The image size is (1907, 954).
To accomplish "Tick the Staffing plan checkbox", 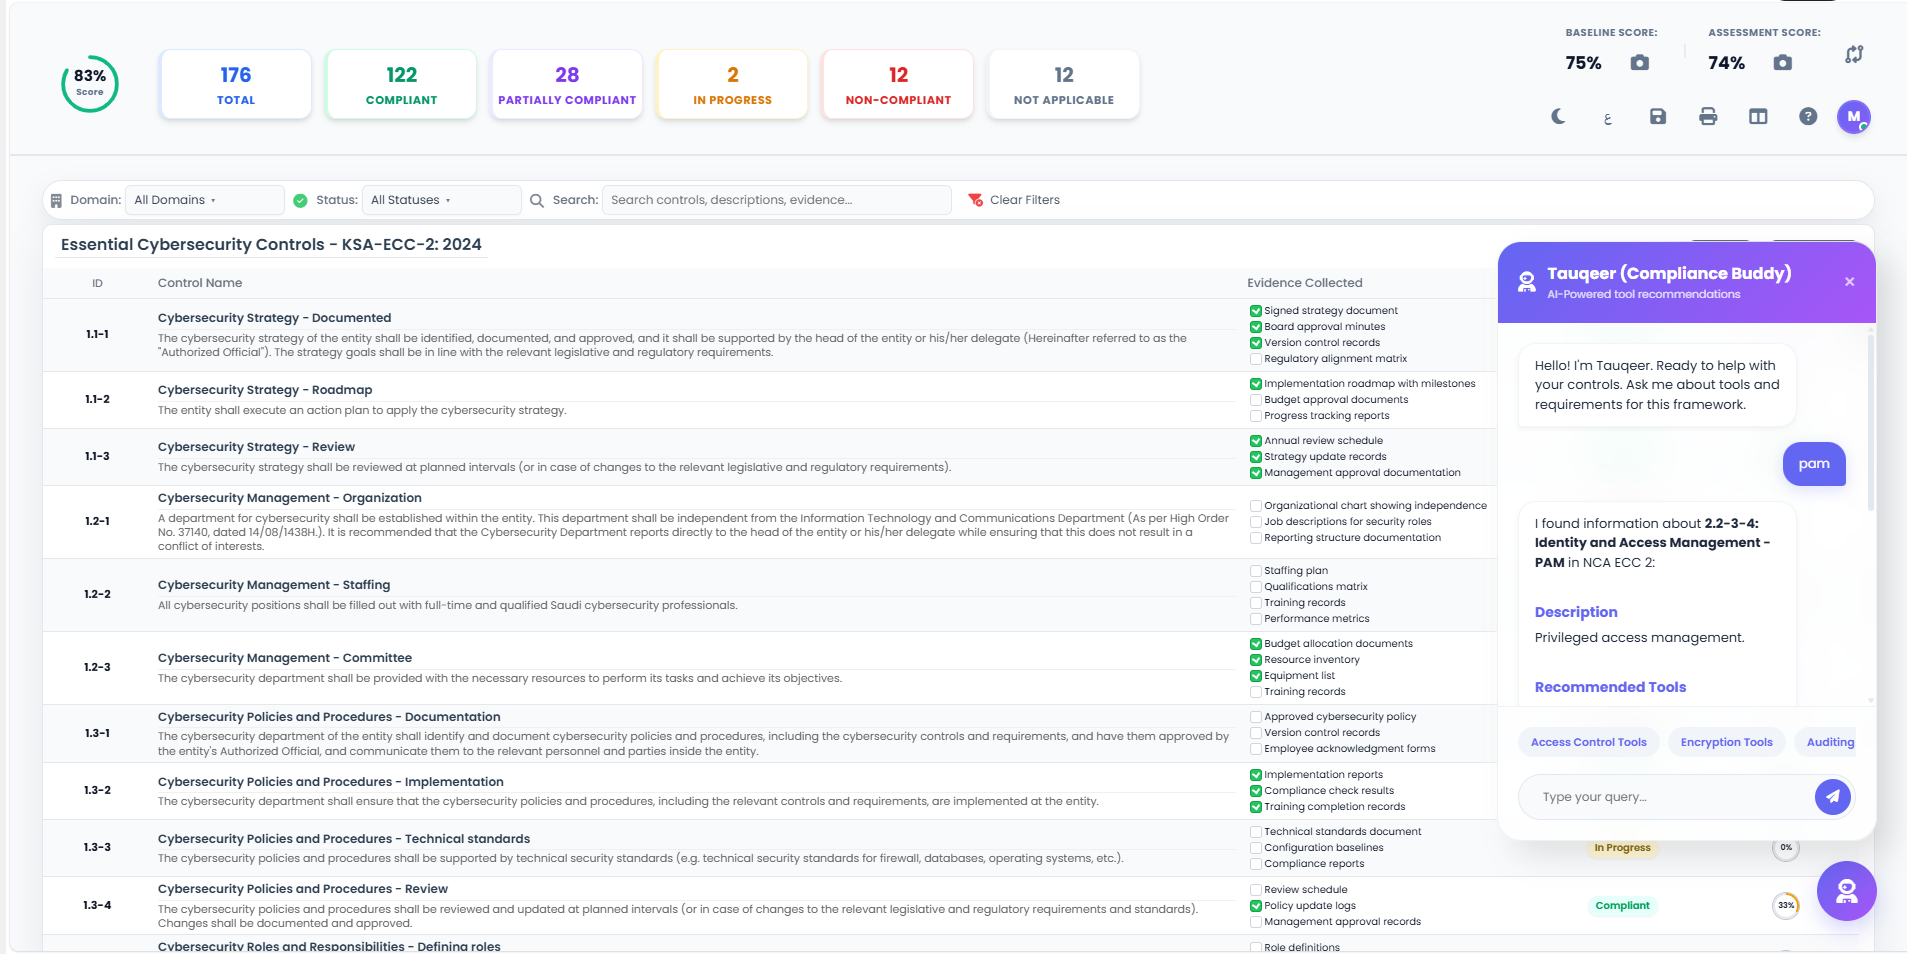I will 1256,571.
